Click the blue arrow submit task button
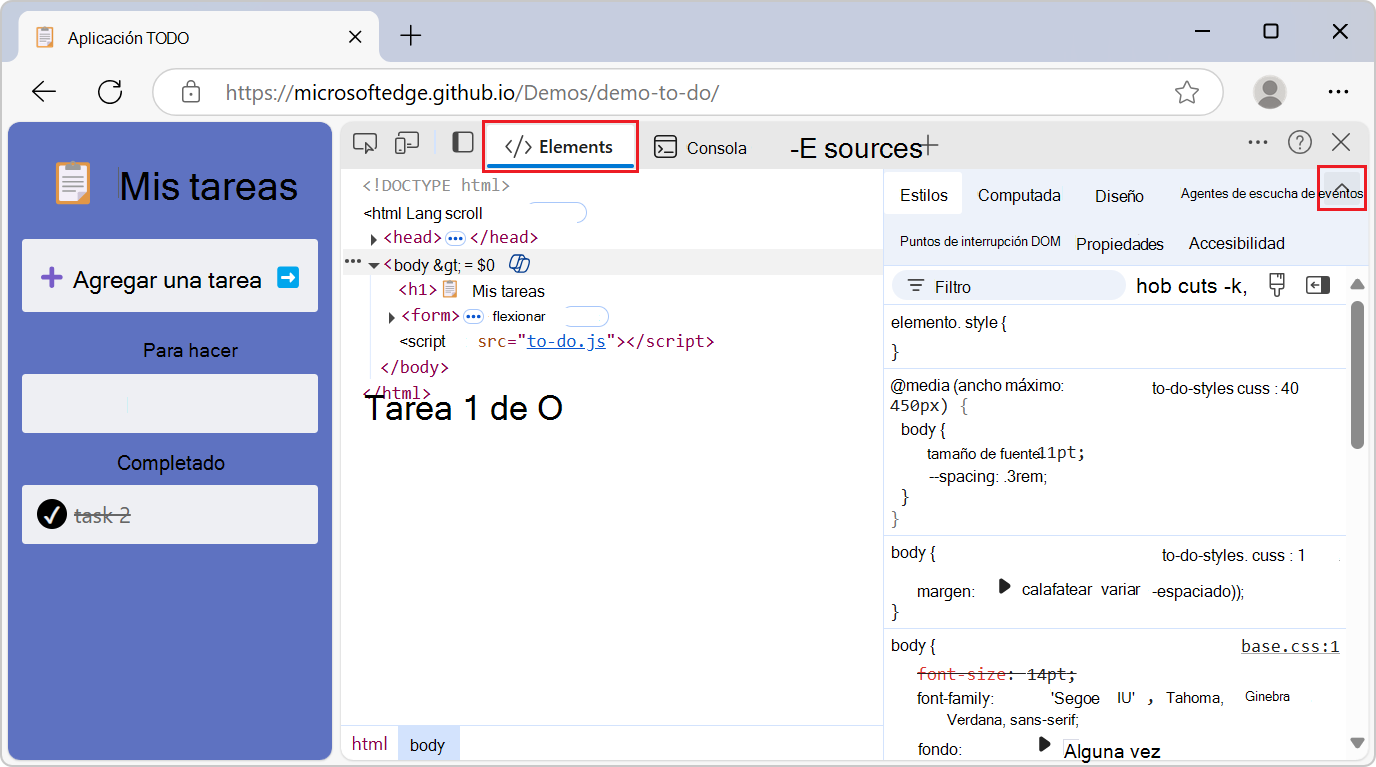Image resolution: width=1376 pixels, height=767 pixels. (288, 277)
